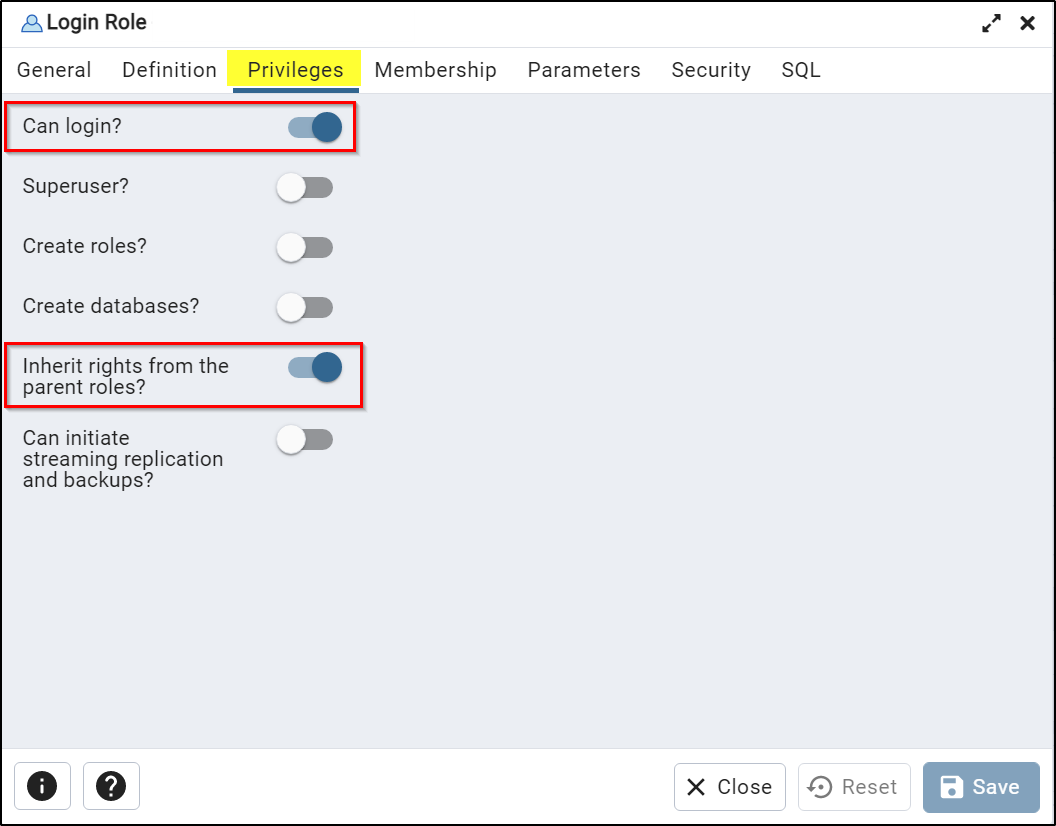The image size is (1056, 826).
Task: Disable Inherit rights from parent roles toggle
Action: 315,367
